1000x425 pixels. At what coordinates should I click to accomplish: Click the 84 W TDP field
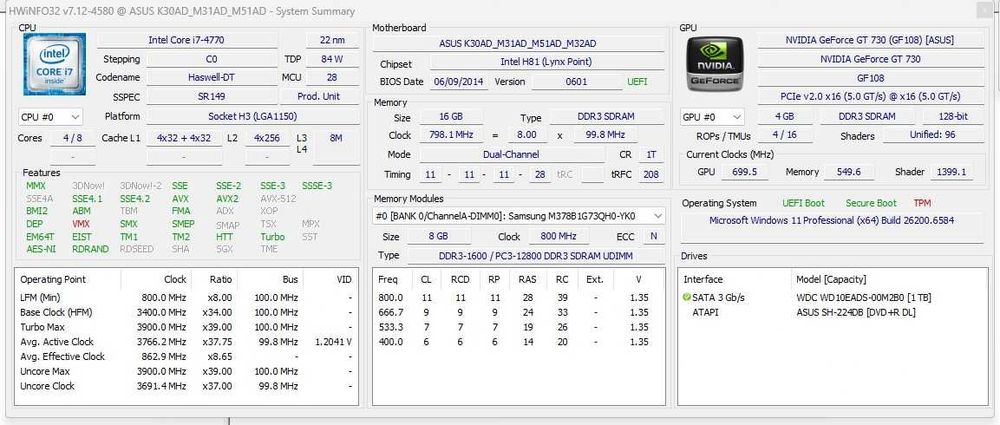(x=332, y=59)
